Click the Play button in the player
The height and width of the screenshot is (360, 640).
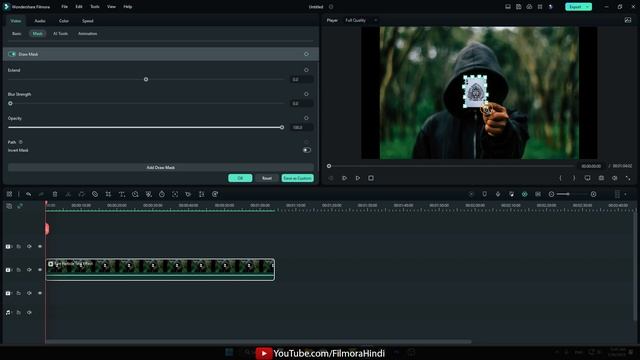pos(358,178)
